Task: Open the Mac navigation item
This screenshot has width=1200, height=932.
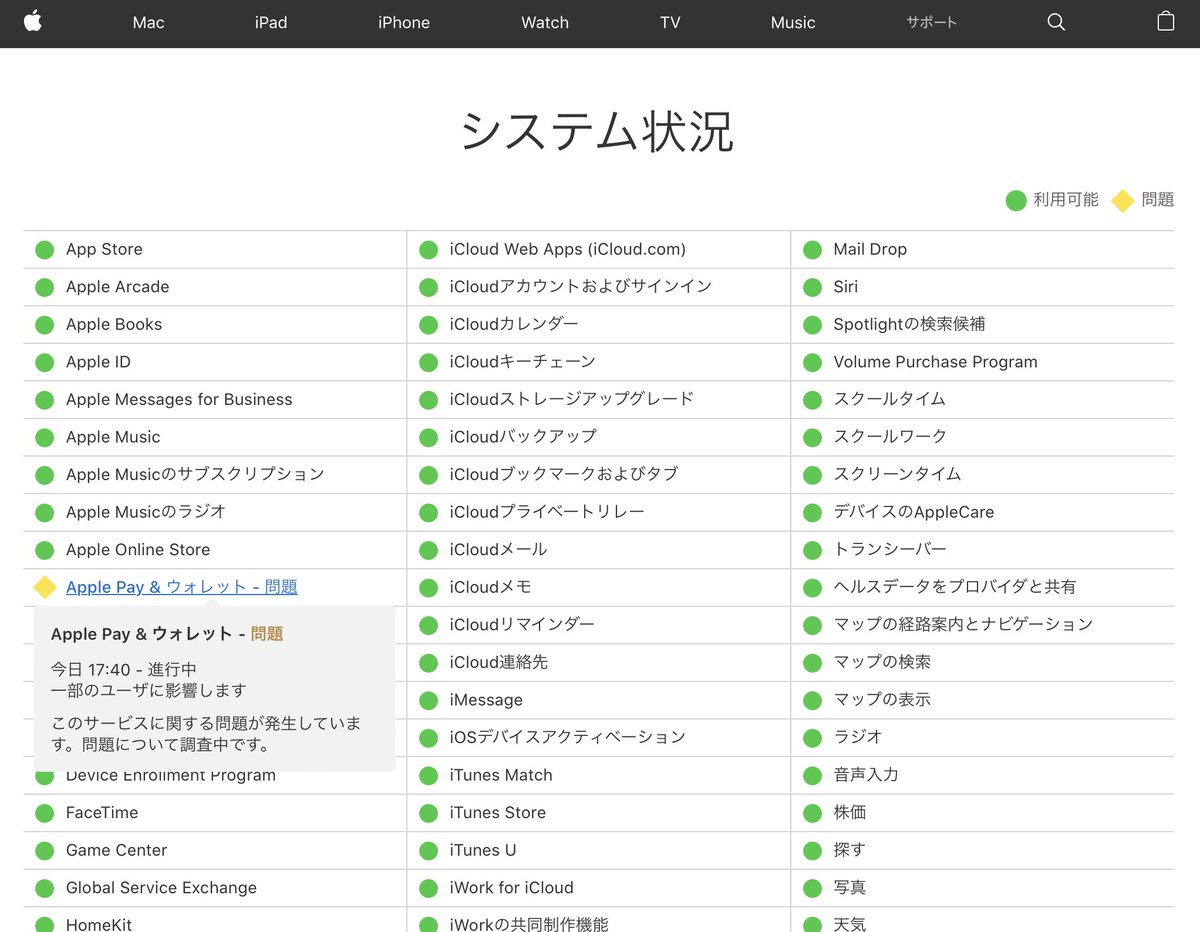Action: tap(148, 22)
